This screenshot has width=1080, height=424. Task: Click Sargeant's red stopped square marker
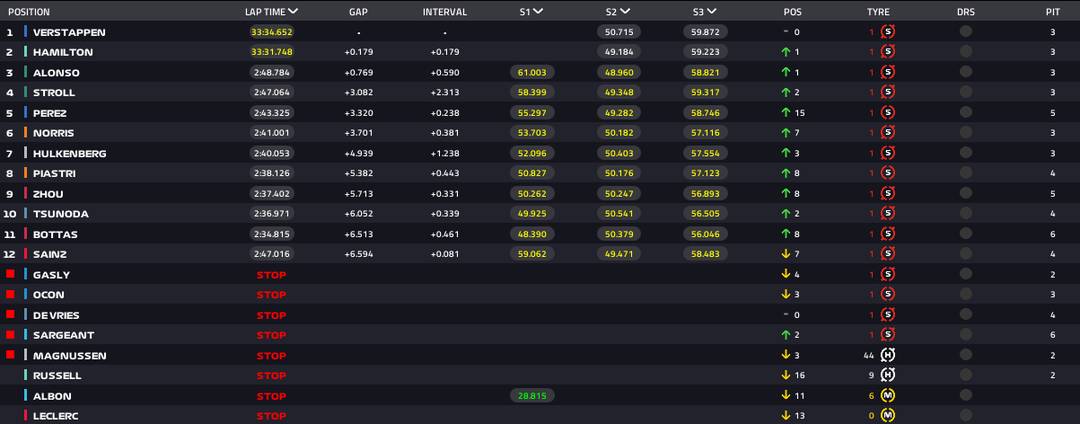coord(10,335)
